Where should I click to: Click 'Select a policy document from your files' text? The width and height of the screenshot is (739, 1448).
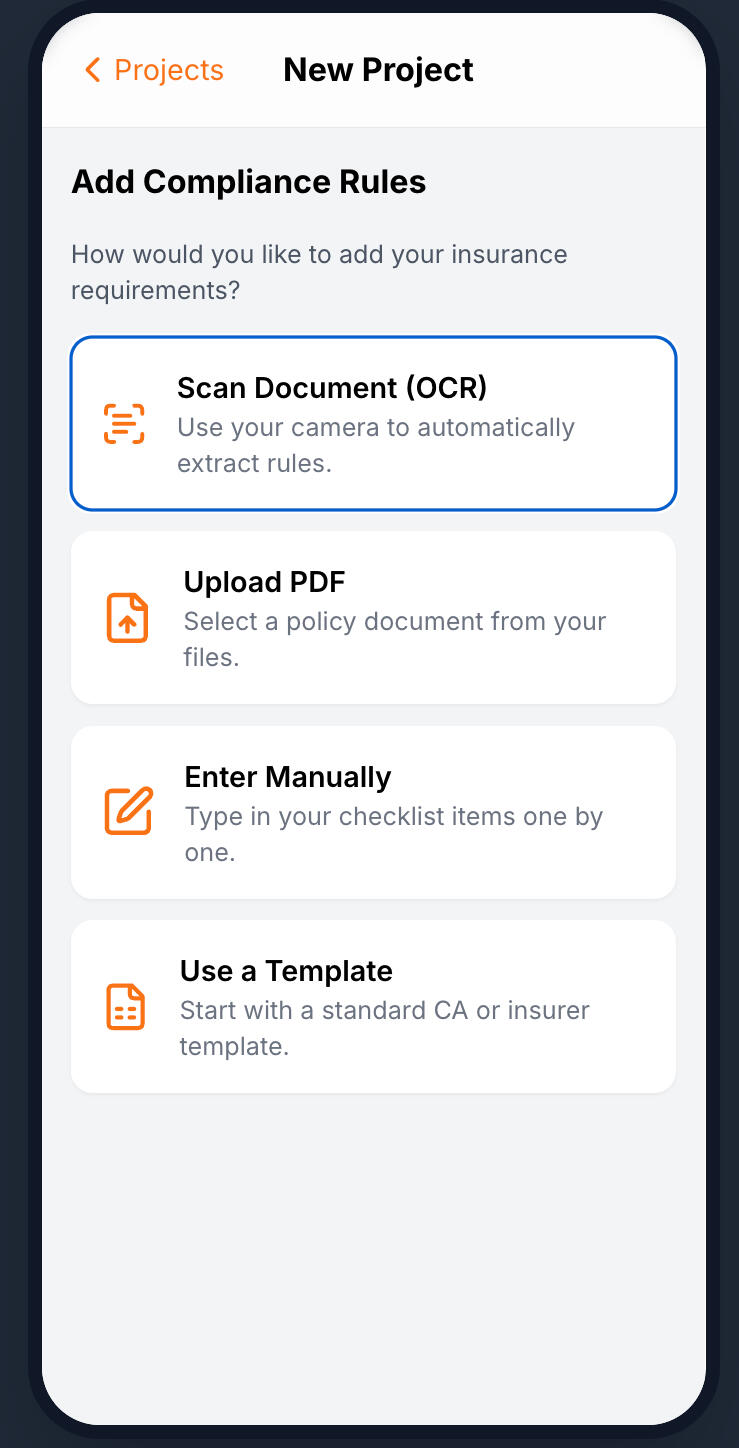pyautogui.click(x=395, y=639)
